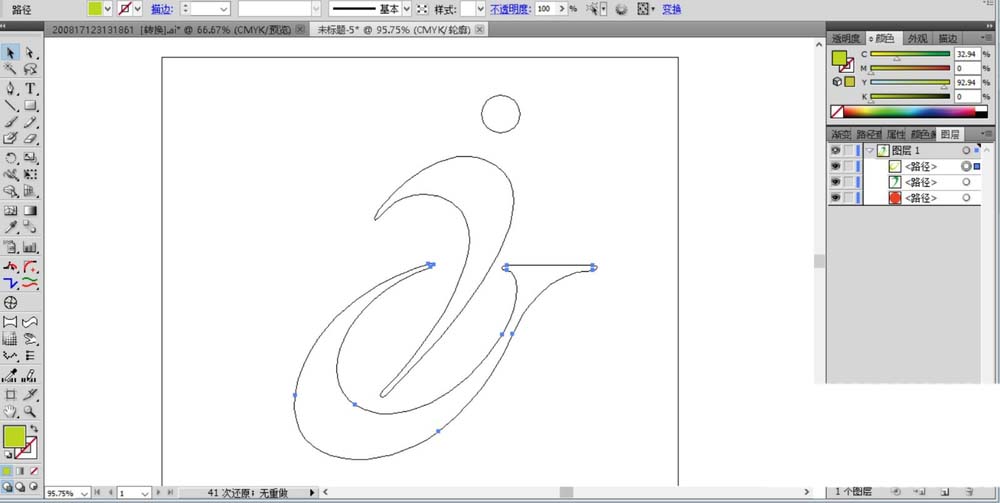Select the Pen tool

pos(11,89)
